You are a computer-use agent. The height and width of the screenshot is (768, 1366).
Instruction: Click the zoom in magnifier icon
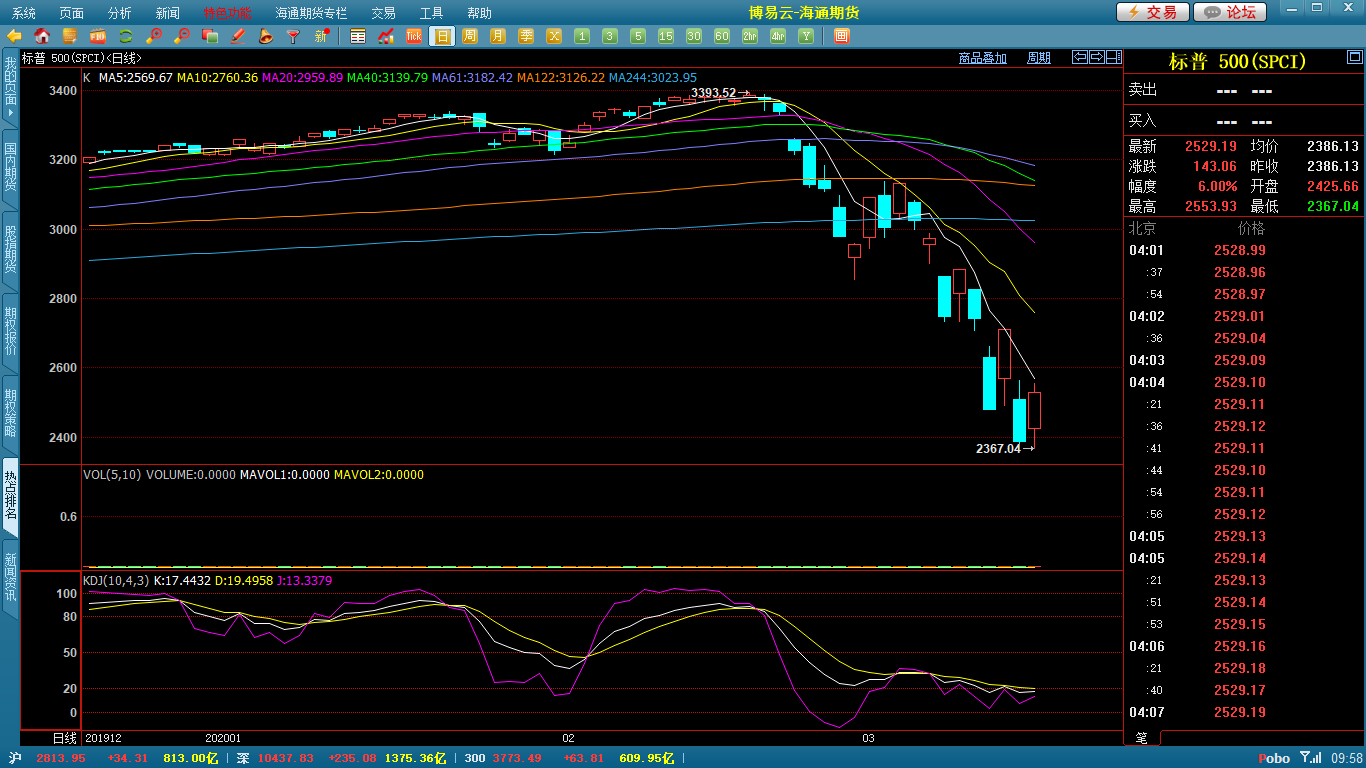154,36
